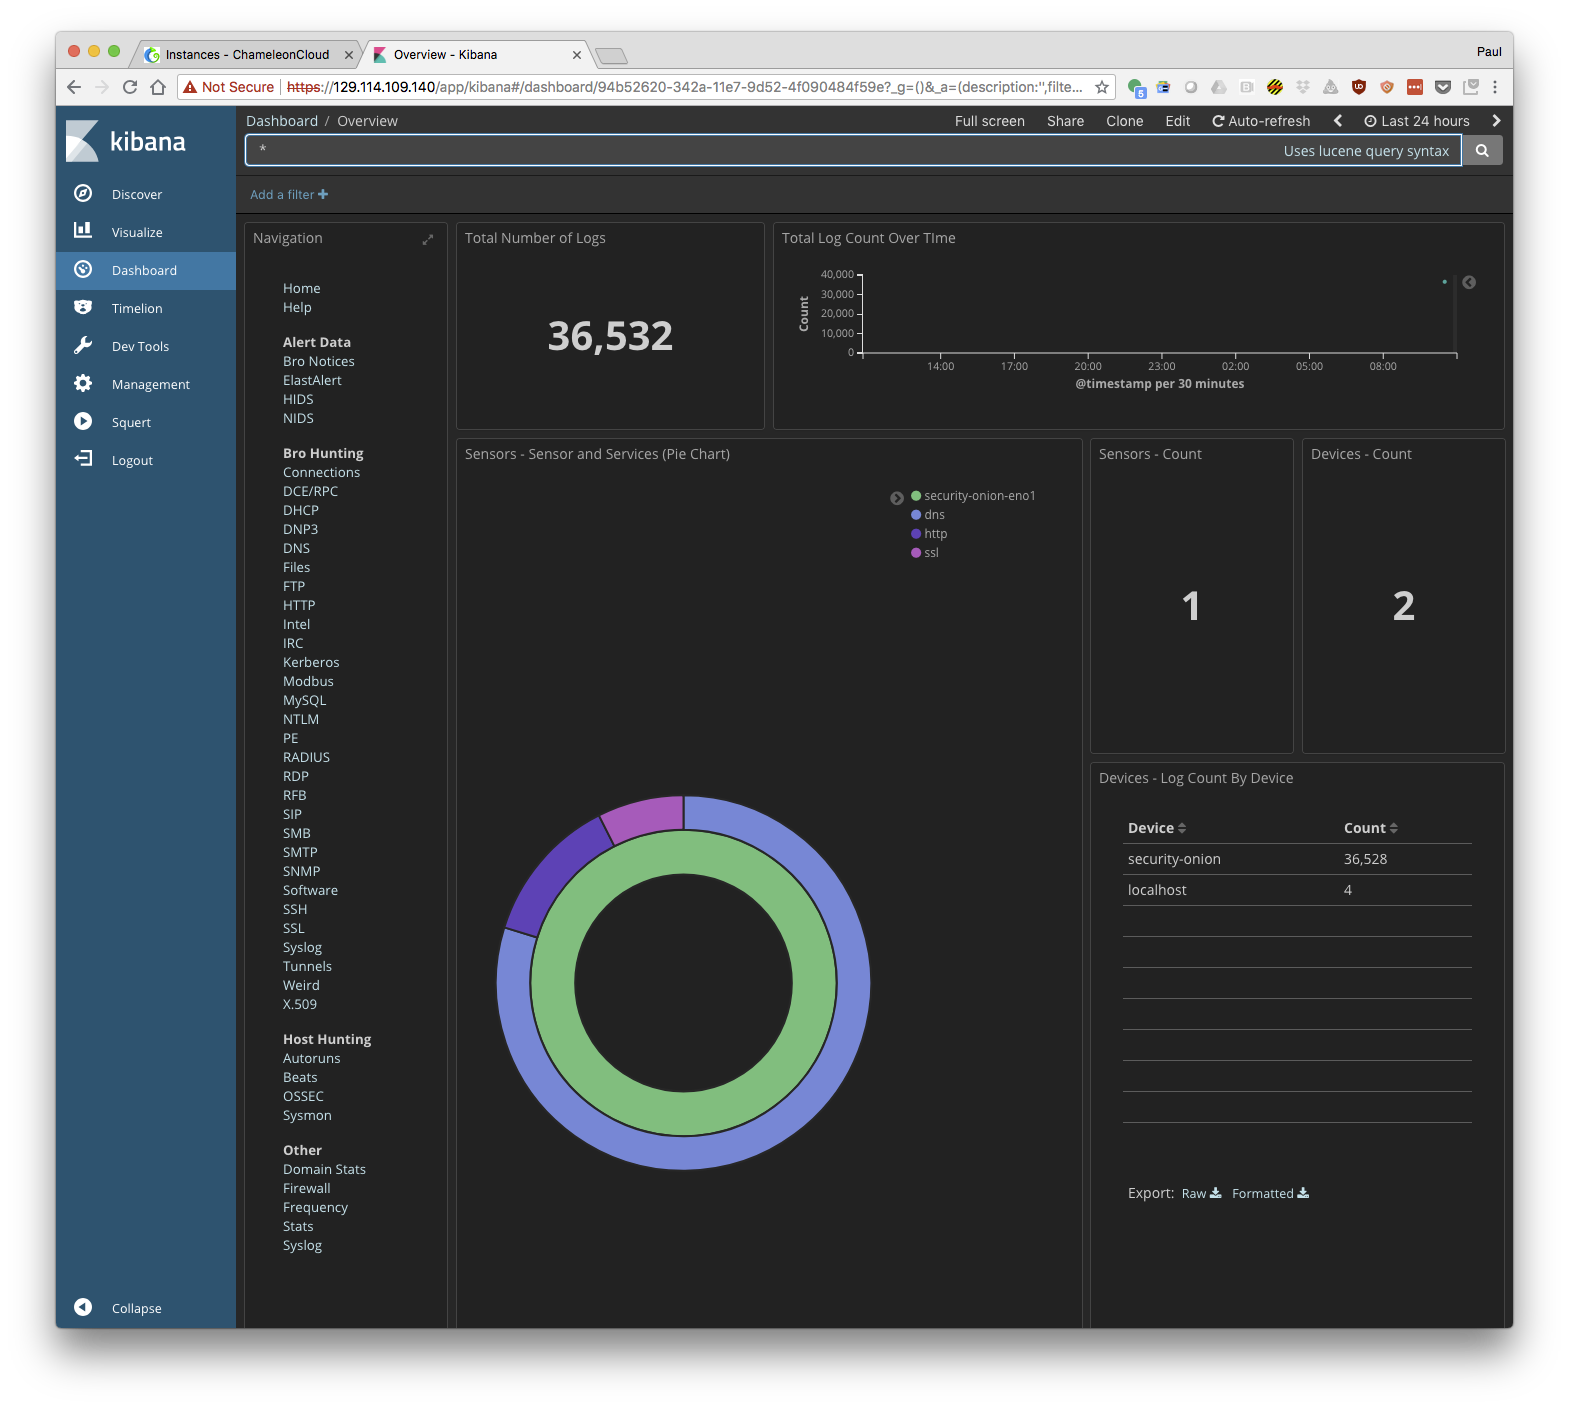Select the Dashboard gauge icon in sidebar
1569x1408 pixels.
pos(83,269)
